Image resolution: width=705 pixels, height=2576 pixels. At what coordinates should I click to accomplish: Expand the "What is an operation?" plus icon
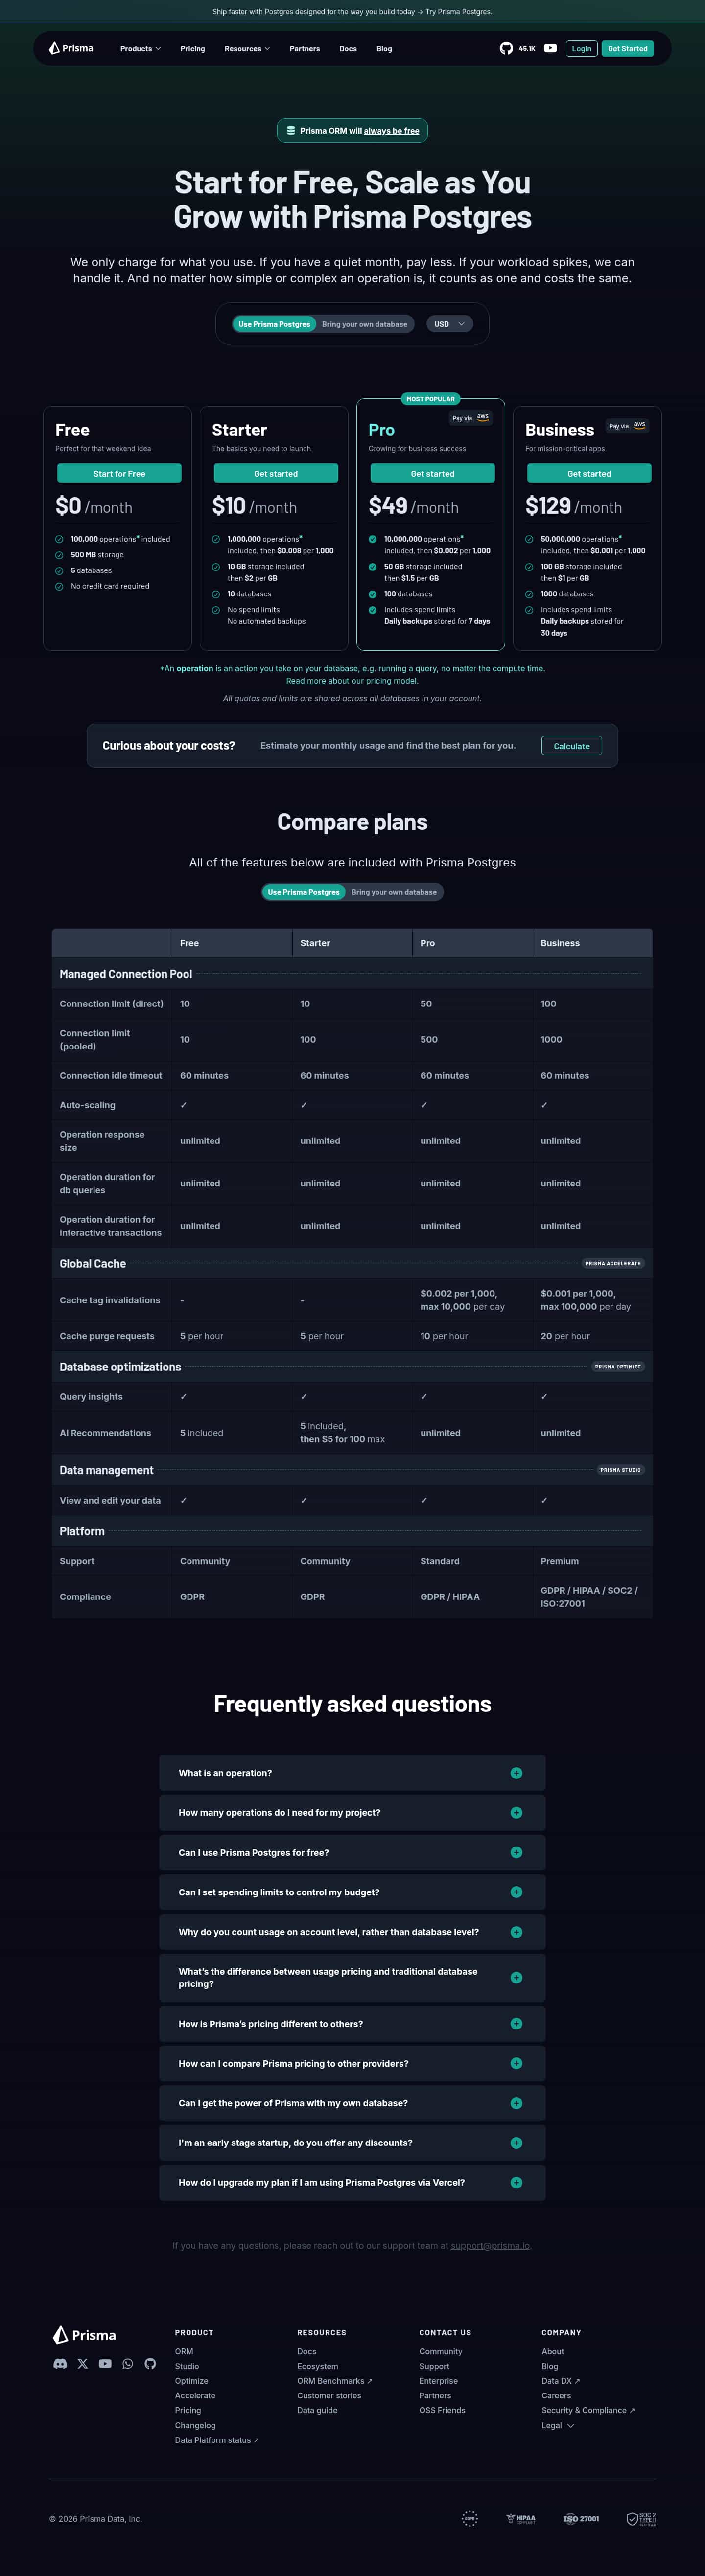(x=516, y=1773)
